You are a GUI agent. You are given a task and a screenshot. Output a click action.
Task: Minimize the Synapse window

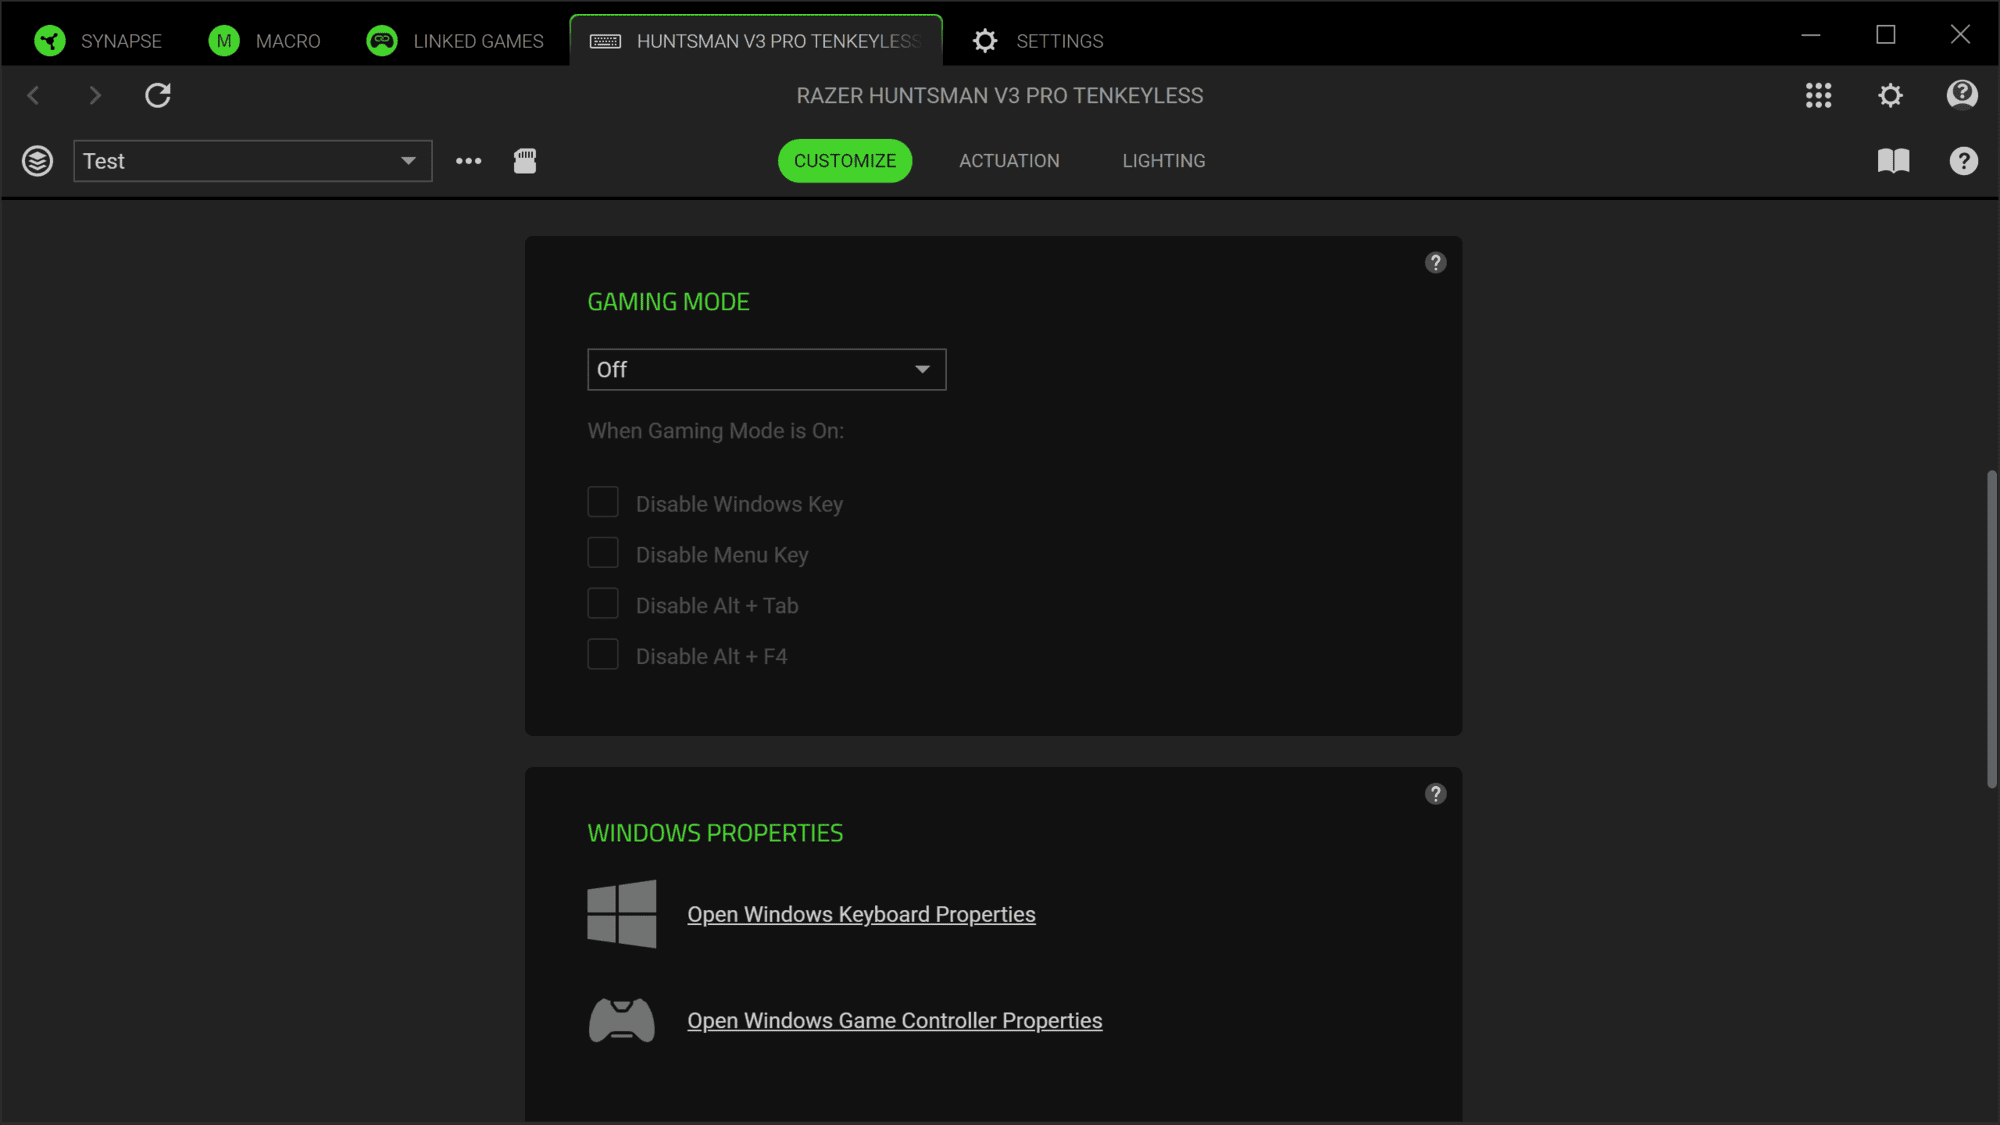click(1811, 35)
